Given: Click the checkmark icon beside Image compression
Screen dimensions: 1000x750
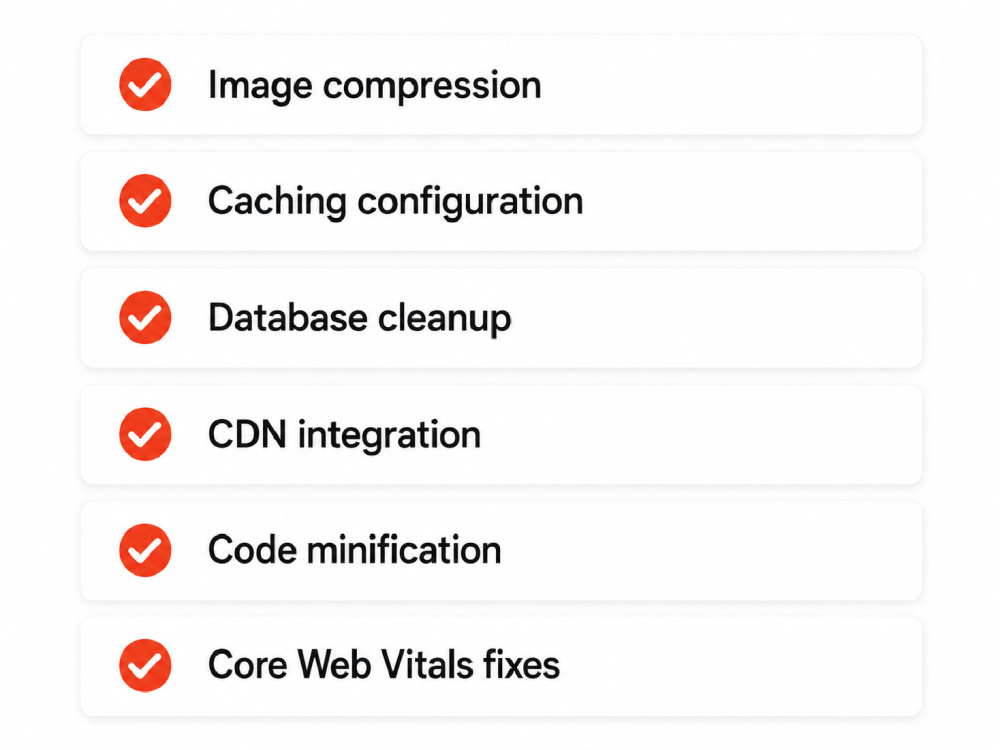Looking at the screenshot, I should click(x=145, y=84).
